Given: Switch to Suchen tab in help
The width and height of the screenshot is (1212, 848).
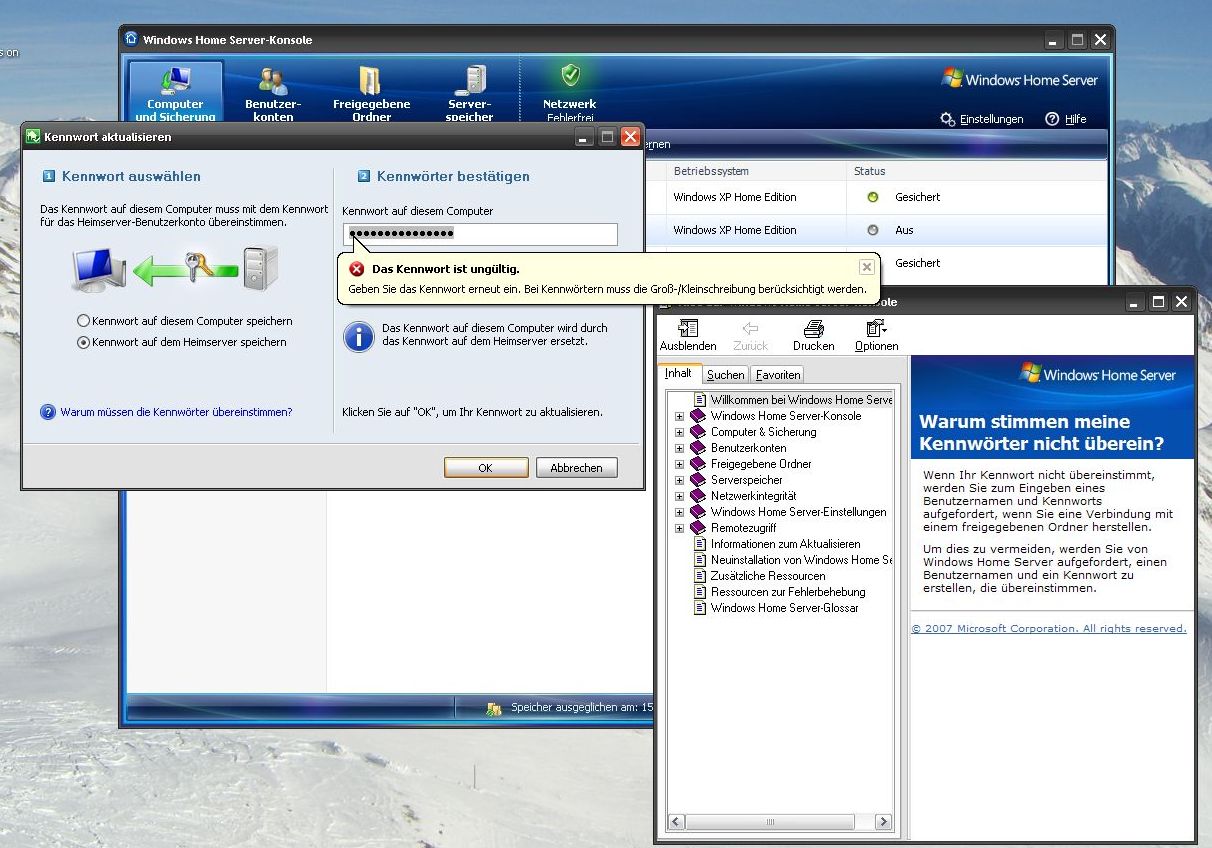Looking at the screenshot, I should click(x=725, y=375).
